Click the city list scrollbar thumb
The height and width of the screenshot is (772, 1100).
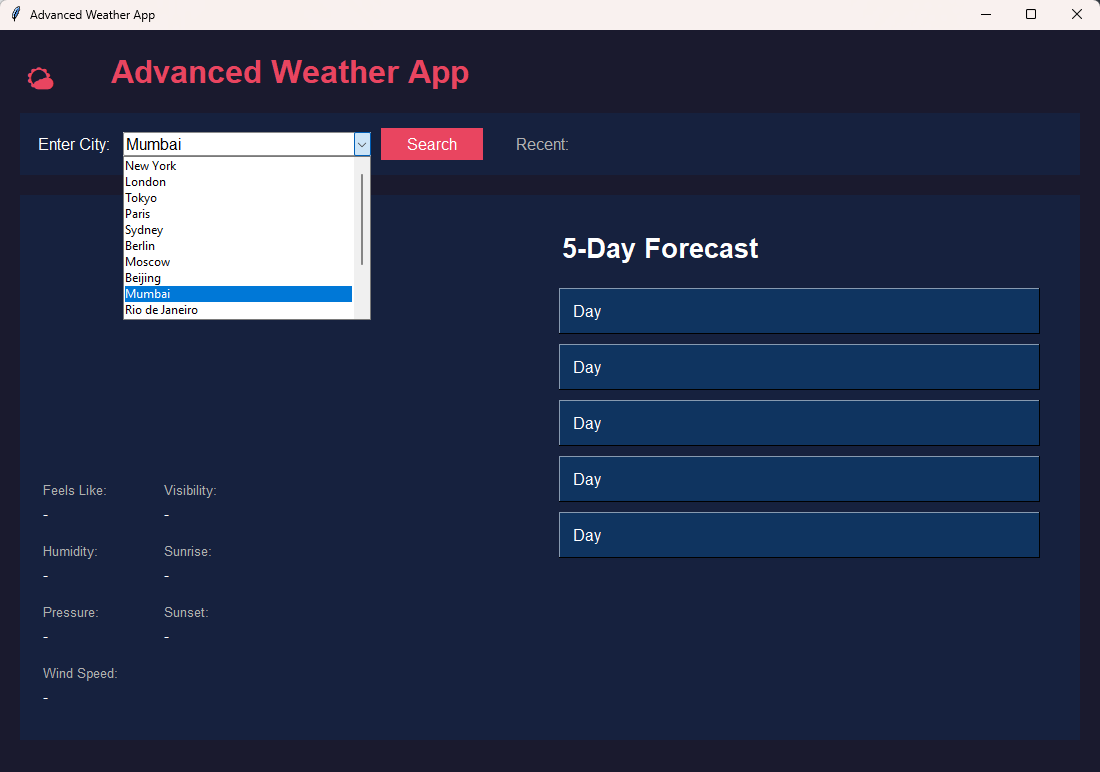pyautogui.click(x=362, y=218)
